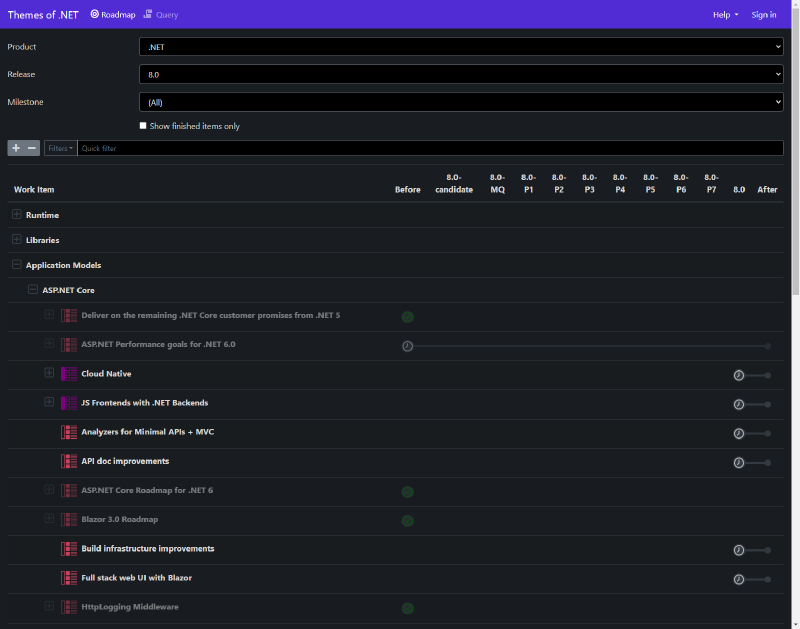This screenshot has height=629, width=800.
Task: Open the Release dropdown showing 8.0
Action: point(461,74)
